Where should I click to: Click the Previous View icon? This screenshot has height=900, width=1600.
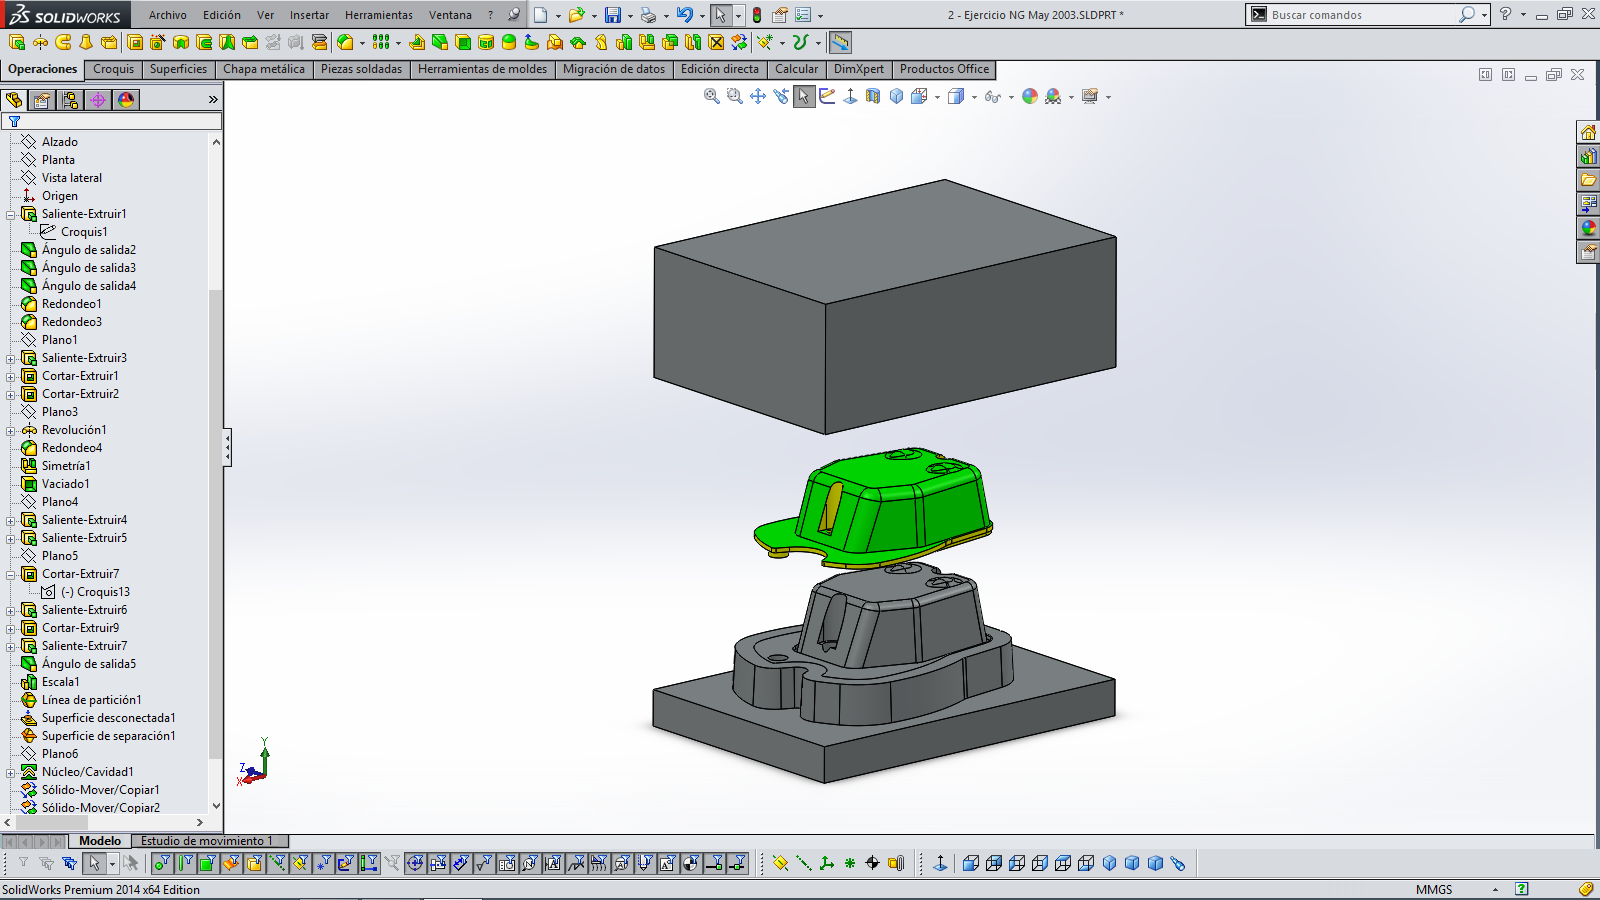click(x=781, y=97)
